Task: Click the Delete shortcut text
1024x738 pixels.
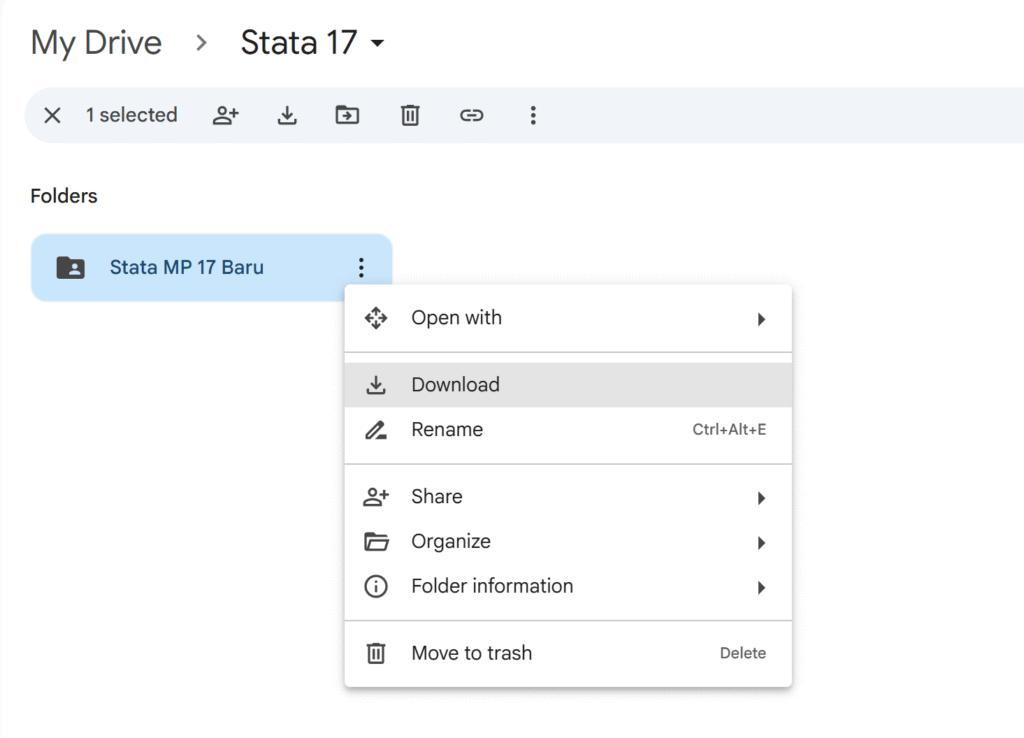Action: (x=743, y=653)
